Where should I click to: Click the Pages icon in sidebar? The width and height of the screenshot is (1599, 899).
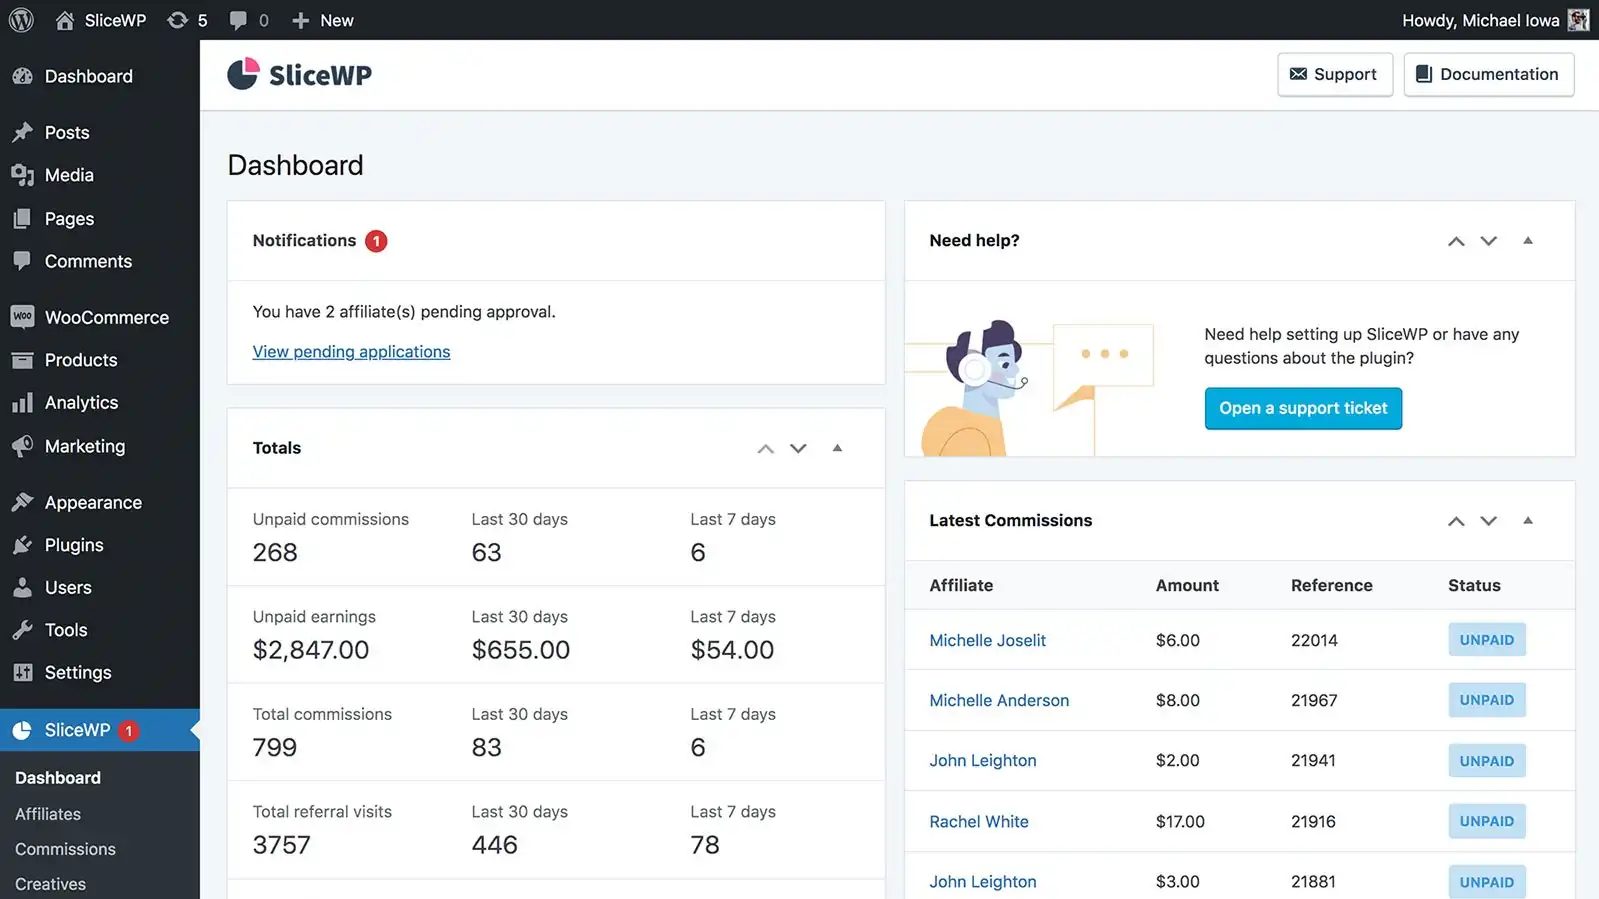(x=22, y=218)
